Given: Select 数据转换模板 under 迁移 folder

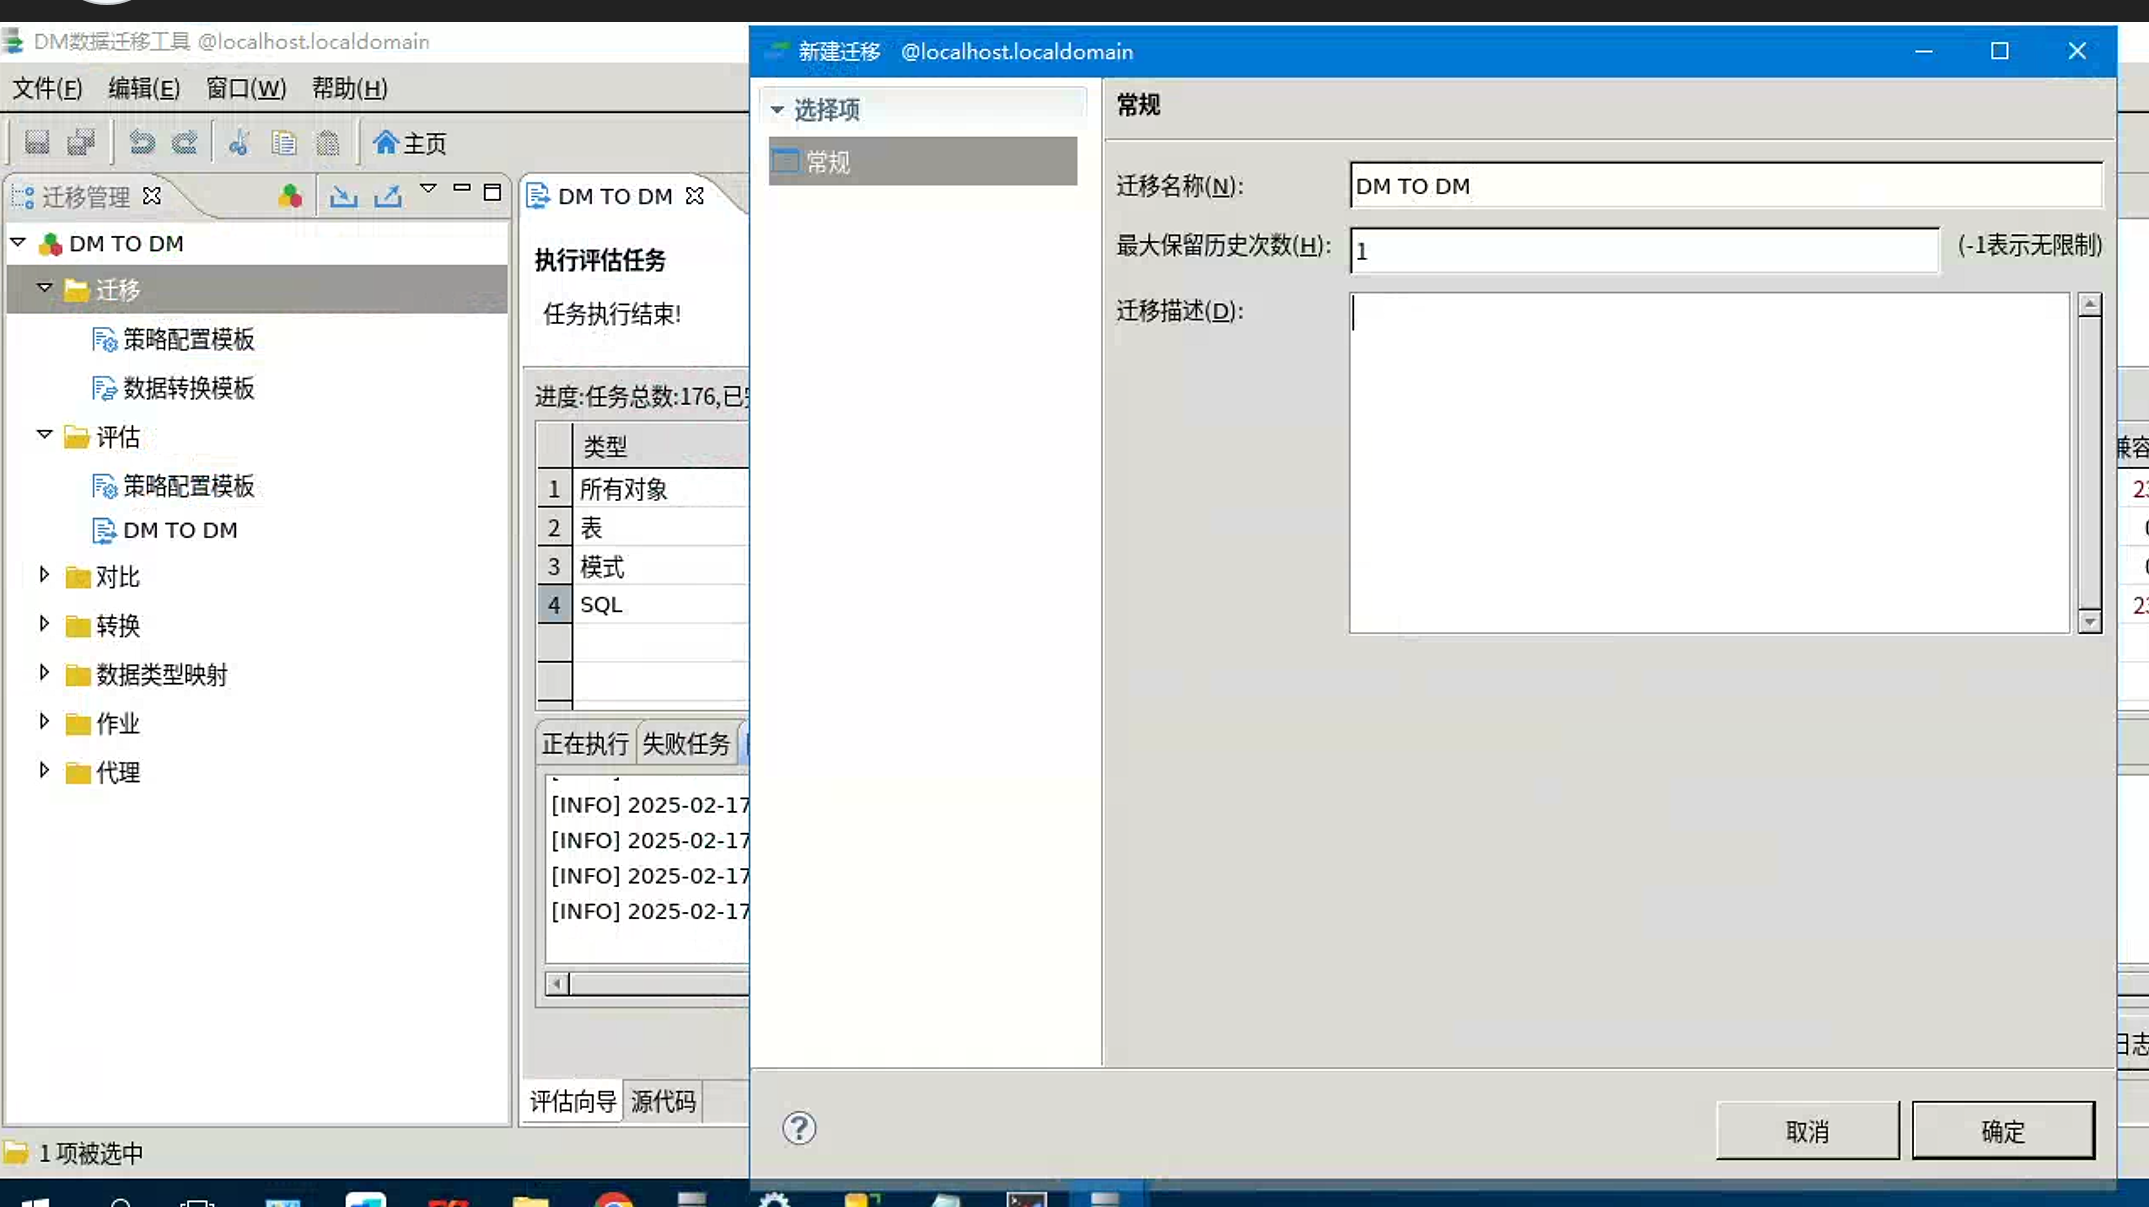Looking at the screenshot, I should pyautogui.click(x=188, y=388).
